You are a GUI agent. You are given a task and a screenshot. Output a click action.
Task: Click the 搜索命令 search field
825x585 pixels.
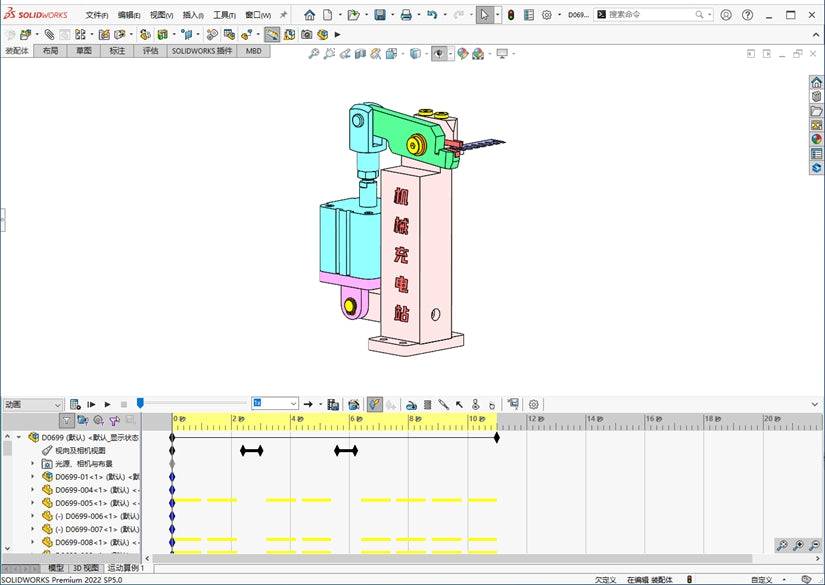pyautogui.click(x=651, y=15)
